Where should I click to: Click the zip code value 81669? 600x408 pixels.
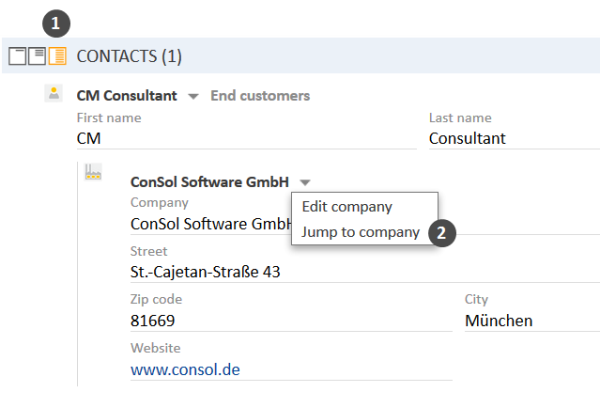click(153, 321)
